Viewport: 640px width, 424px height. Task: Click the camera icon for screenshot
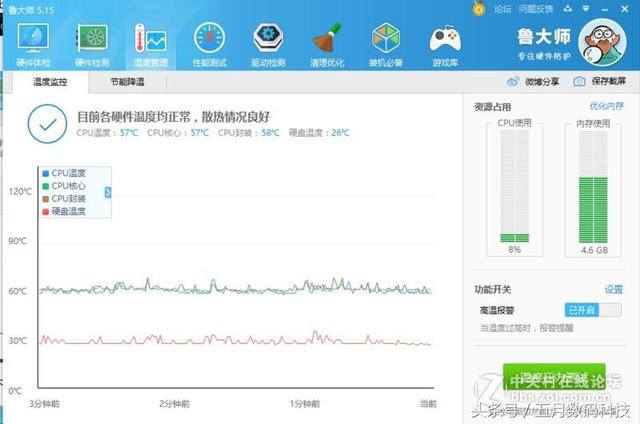tap(579, 81)
